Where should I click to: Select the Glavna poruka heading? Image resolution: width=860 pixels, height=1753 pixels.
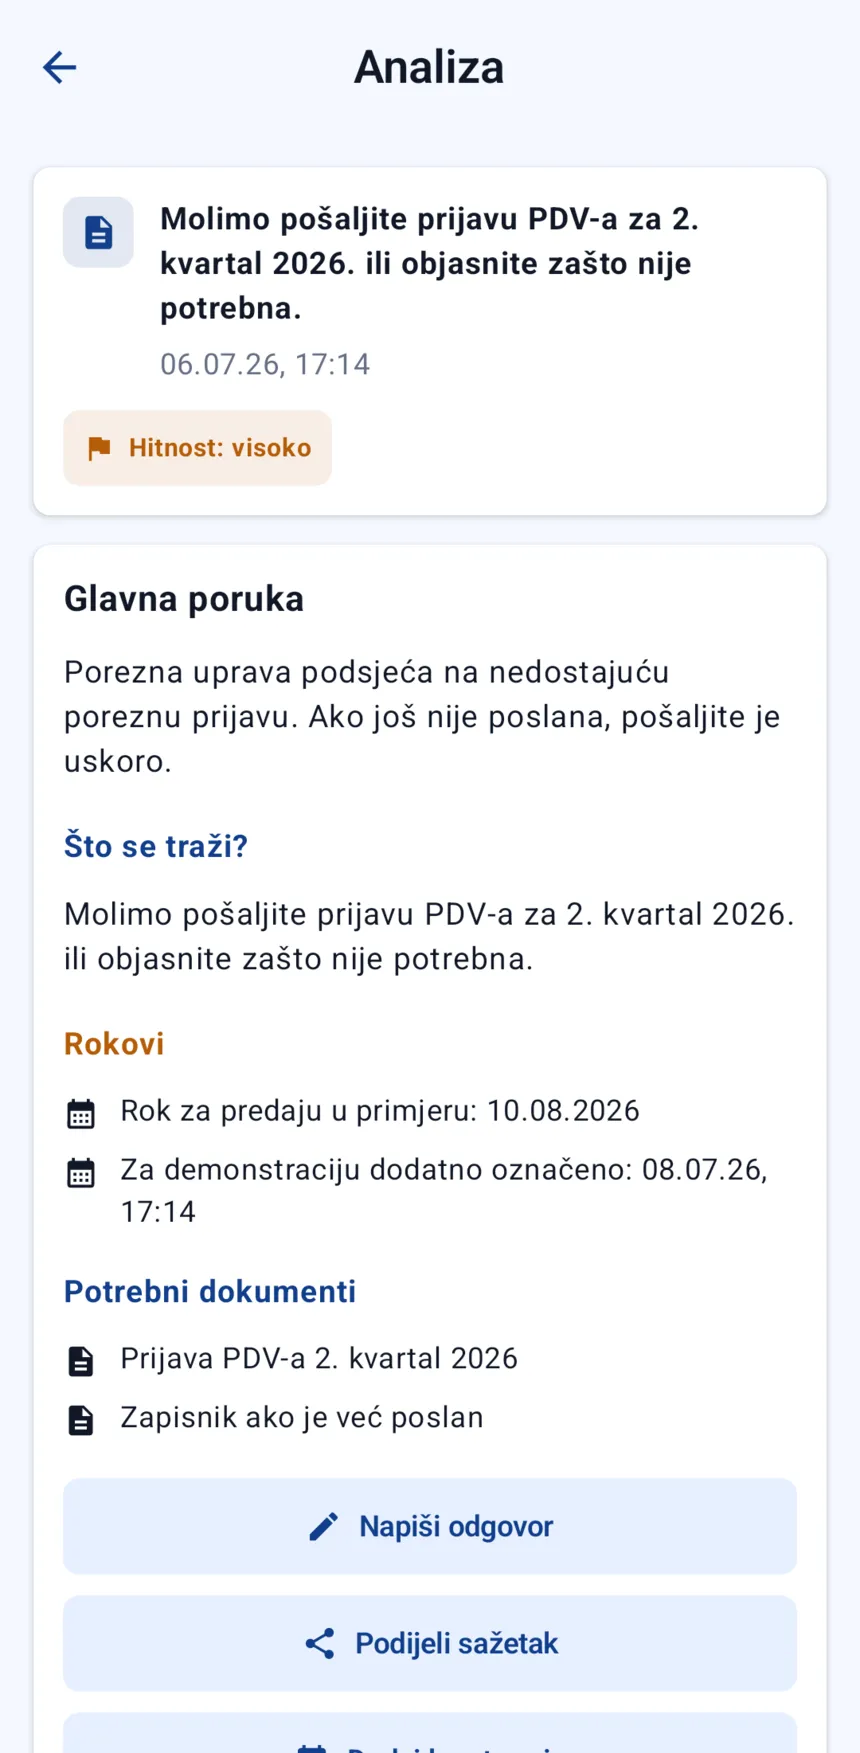click(x=184, y=599)
